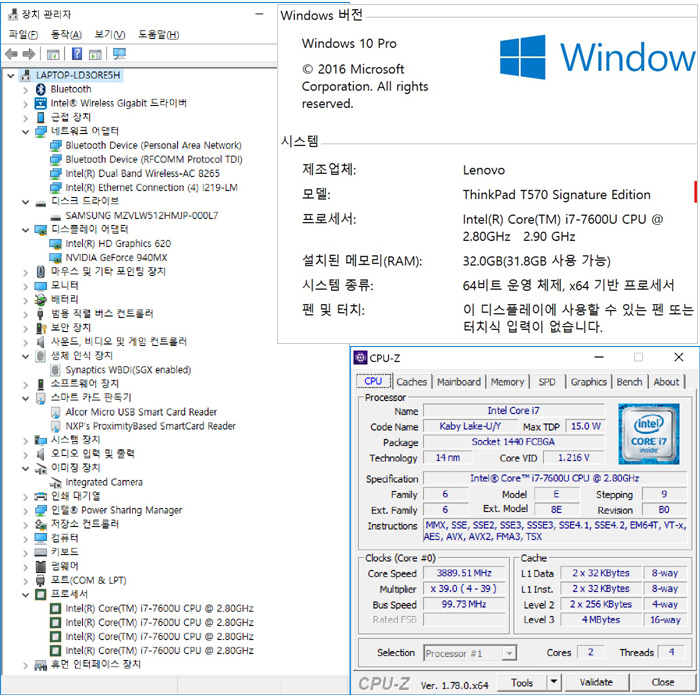Open the 동작(A) menu
700x698 pixels.
click(x=66, y=34)
